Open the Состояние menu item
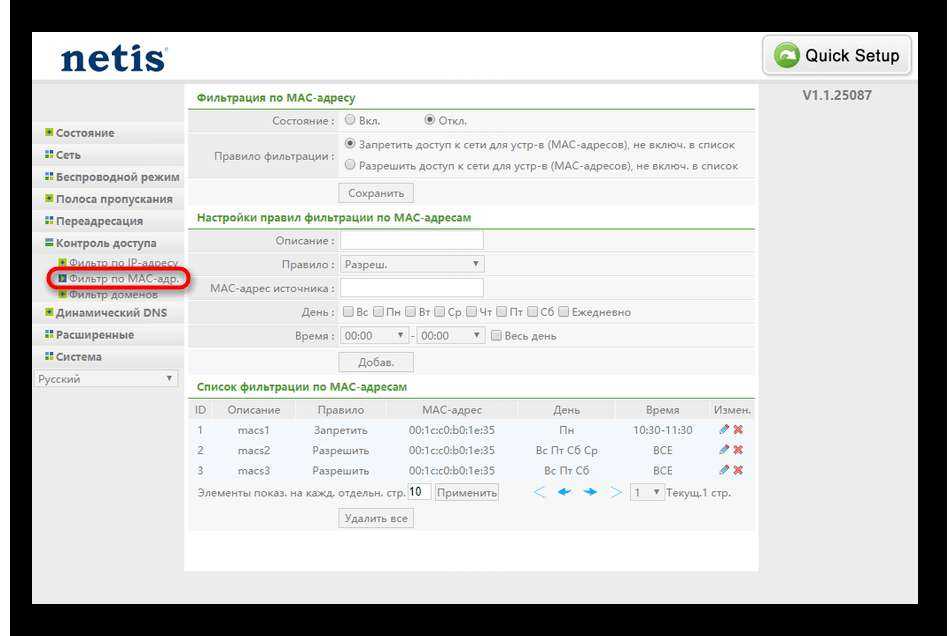 (85, 133)
